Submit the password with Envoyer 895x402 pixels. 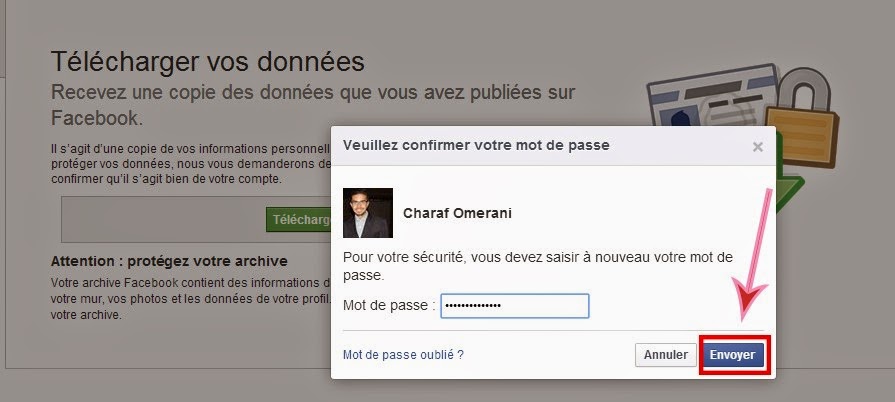point(733,355)
